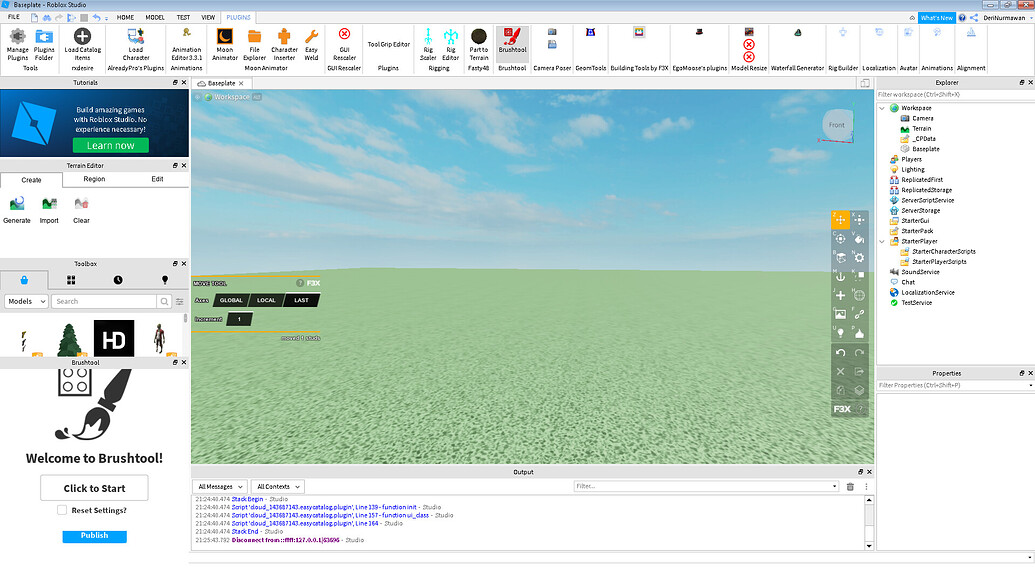Image resolution: width=1035 pixels, height=580 pixels.
Task: Select the F3X Anchor tool
Action: coord(840,277)
